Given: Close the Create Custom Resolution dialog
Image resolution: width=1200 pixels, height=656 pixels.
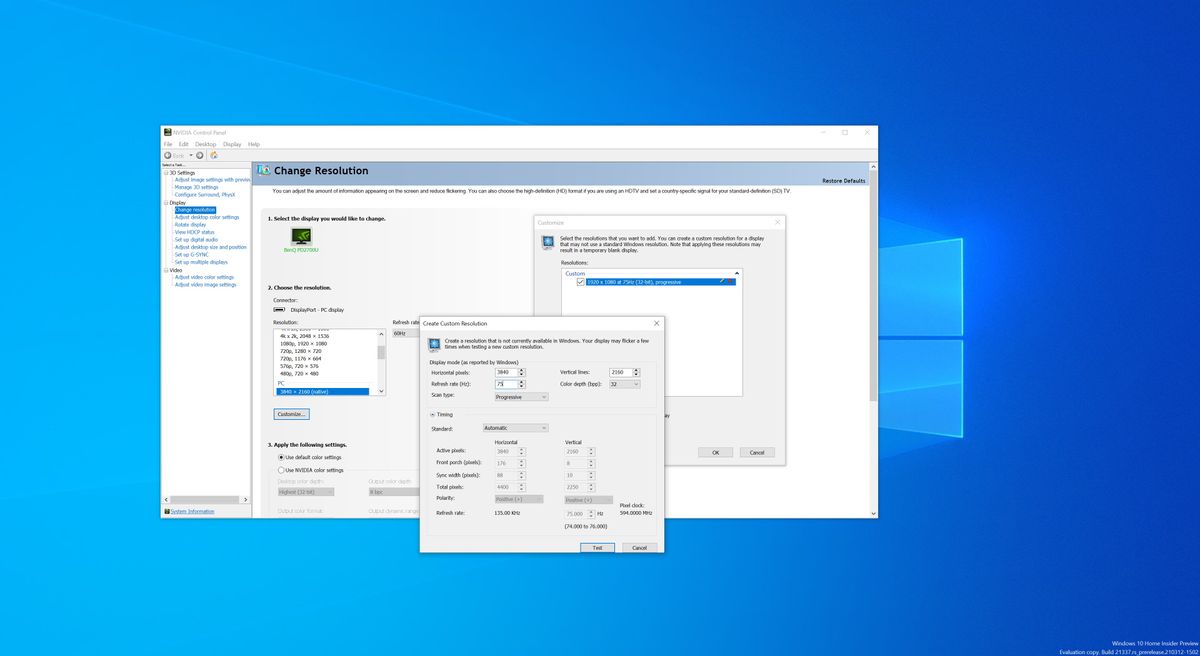Looking at the screenshot, I should click(x=656, y=323).
